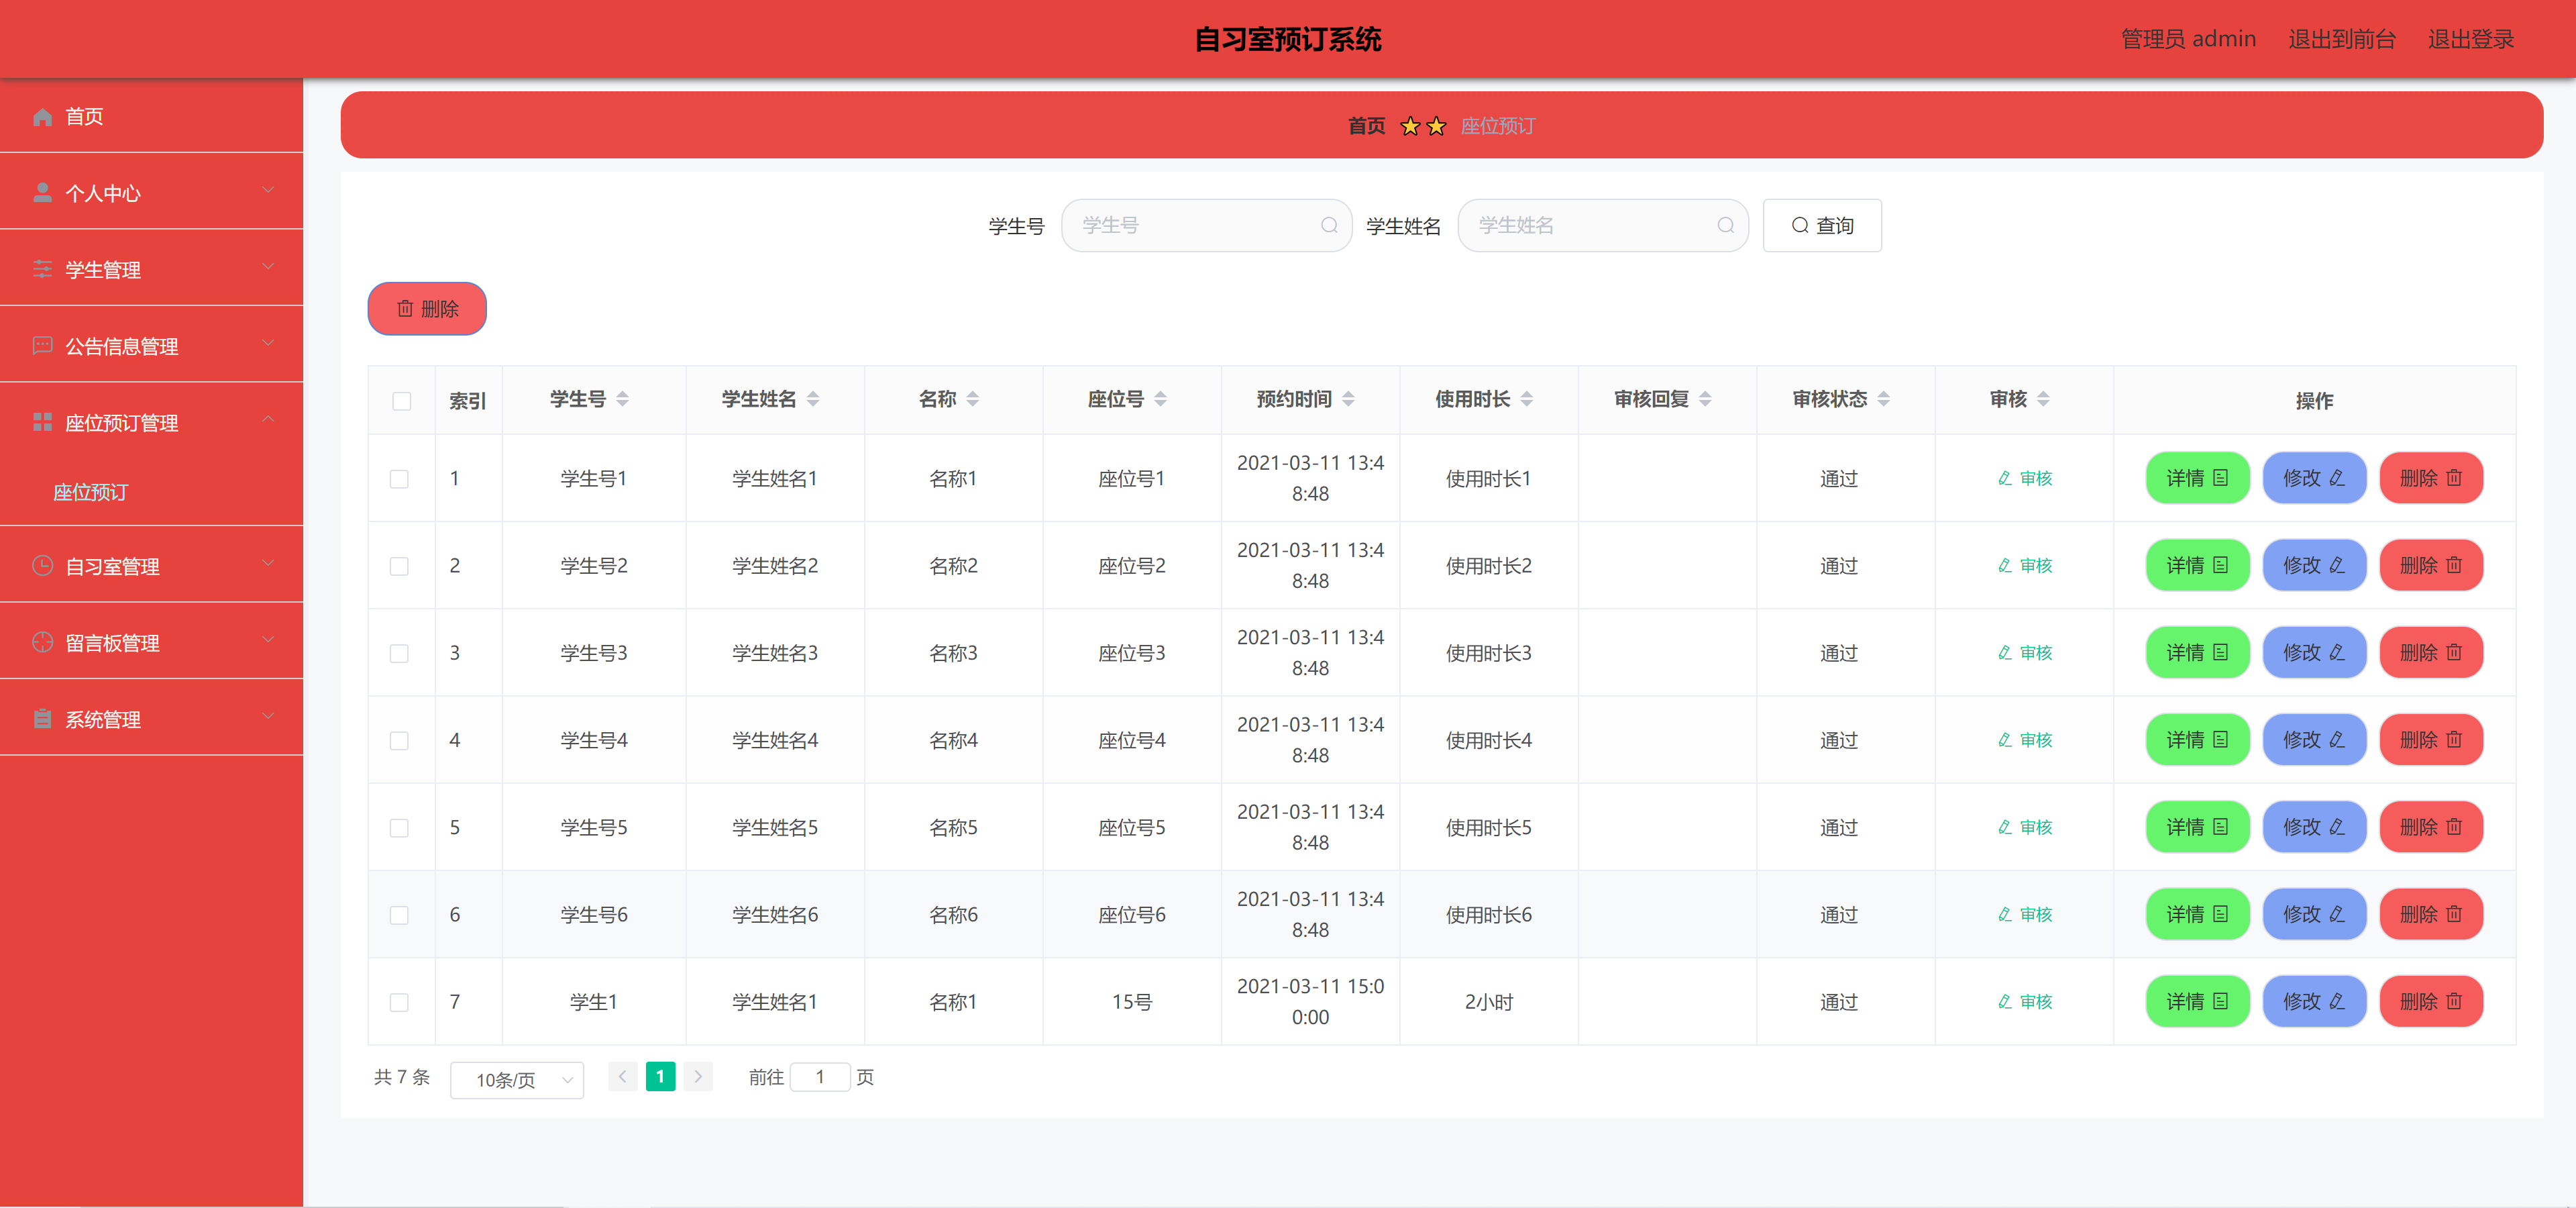Click the magnifier icon inside 学生号 field
2576x1208 pixels.
pyautogui.click(x=1329, y=225)
